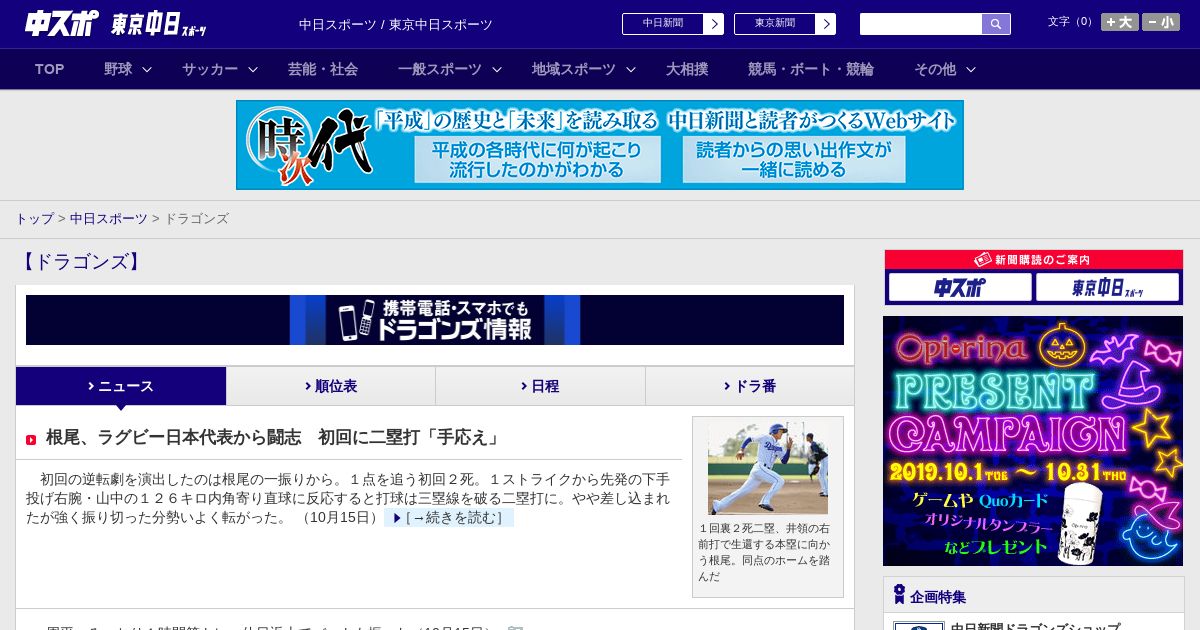
Task: Click 新聞購読のご案内 header in sidebar
Action: click(1034, 260)
